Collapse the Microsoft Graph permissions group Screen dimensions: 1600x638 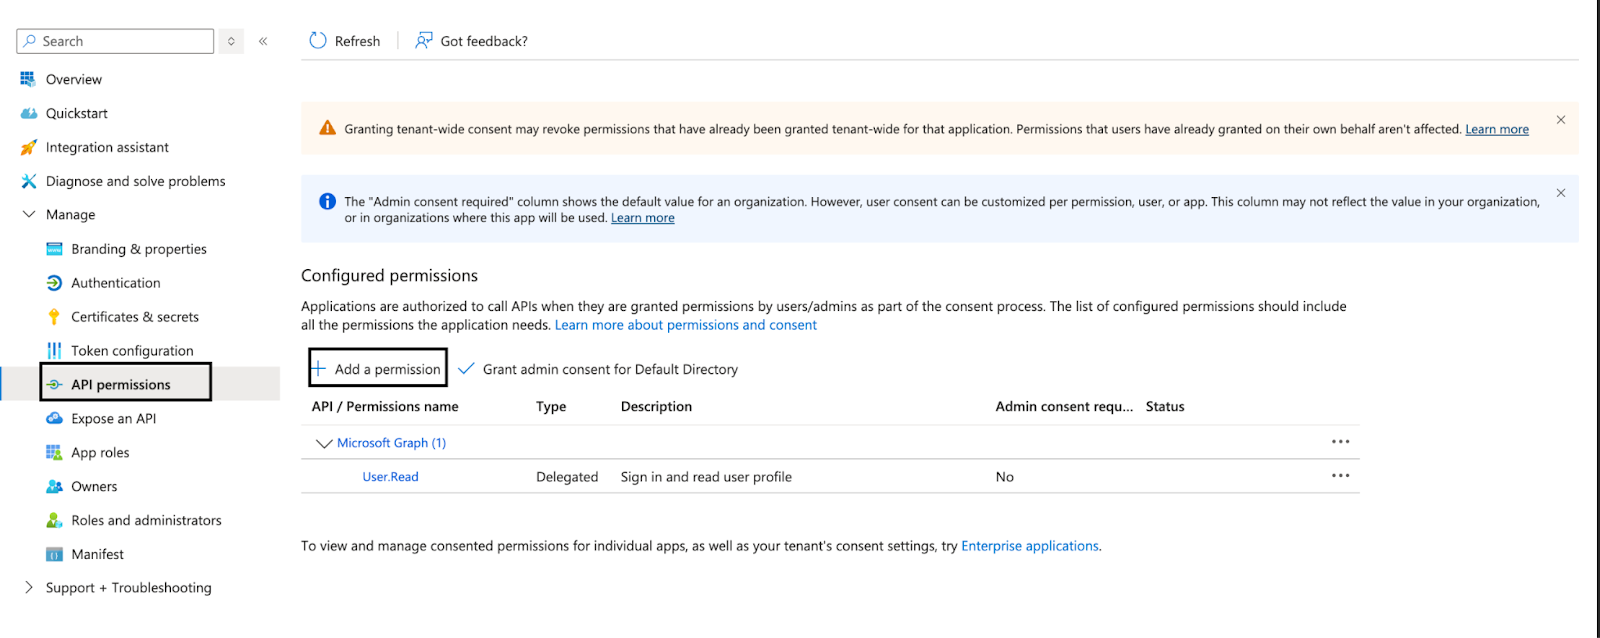[x=323, y=443]
